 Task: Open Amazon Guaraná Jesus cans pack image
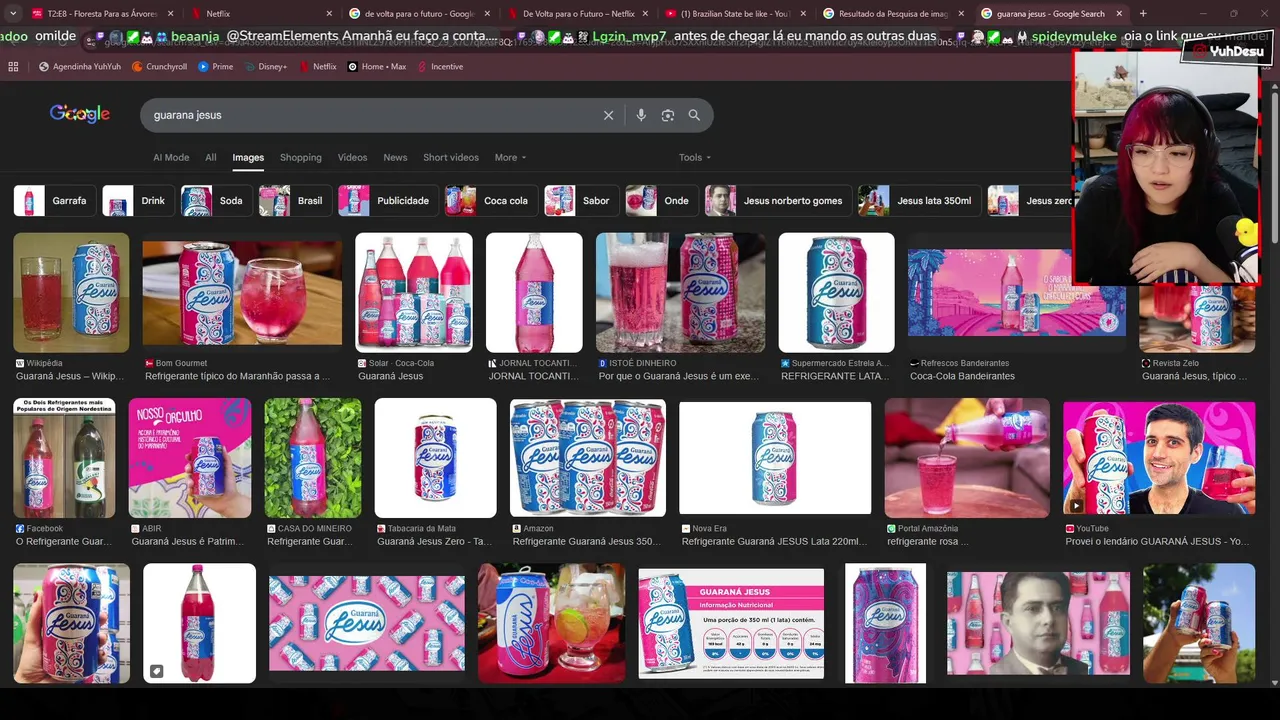pos(588,458)
